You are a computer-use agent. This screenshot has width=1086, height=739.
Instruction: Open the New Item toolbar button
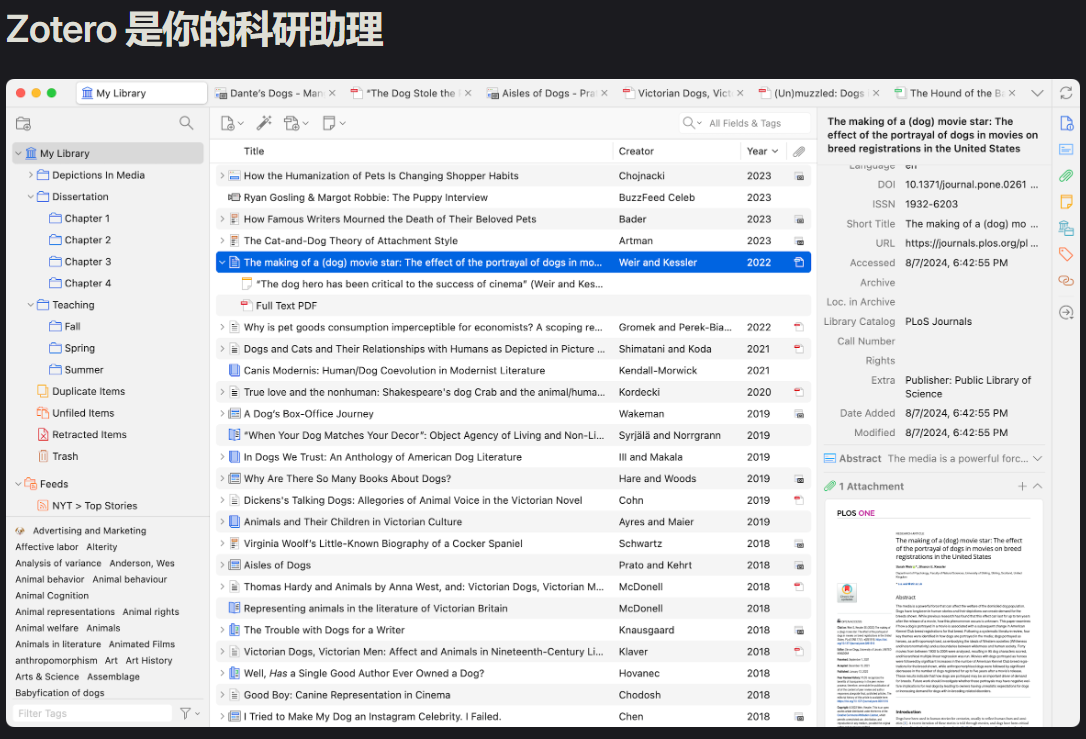click(x=232, y=123)
